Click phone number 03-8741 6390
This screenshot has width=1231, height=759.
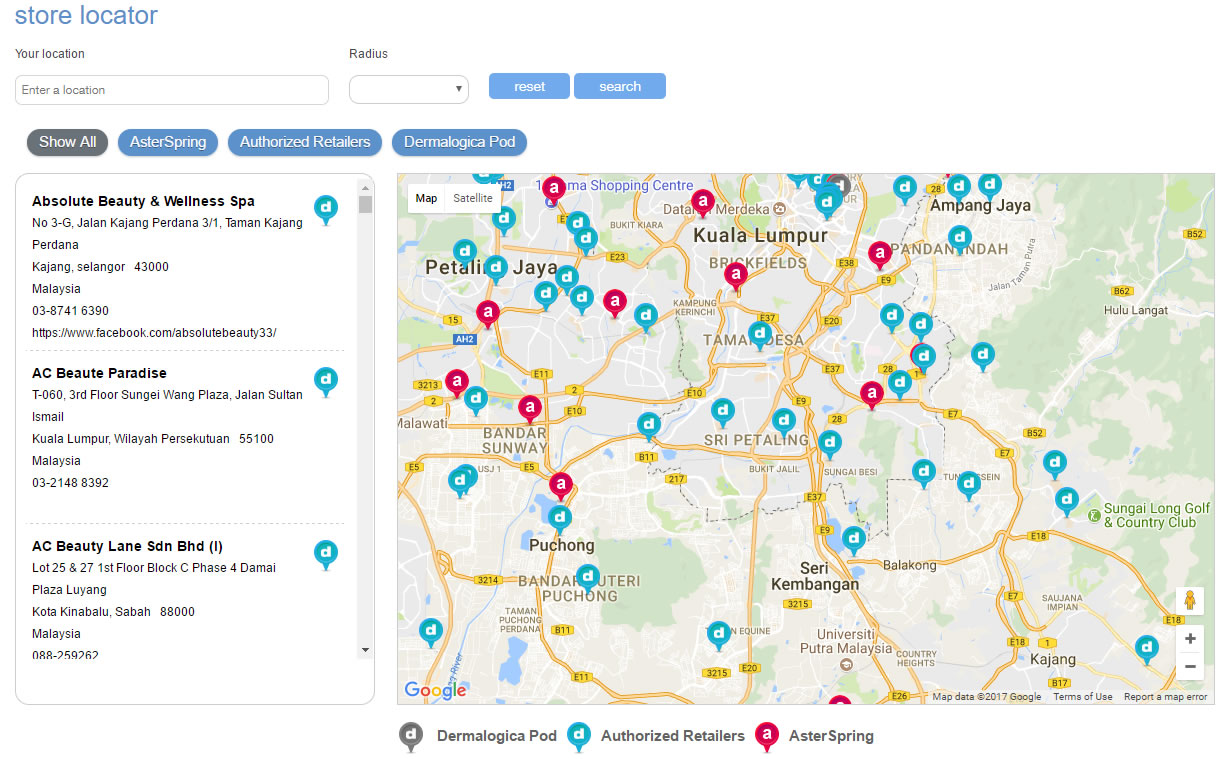click(x=70, y=311)
